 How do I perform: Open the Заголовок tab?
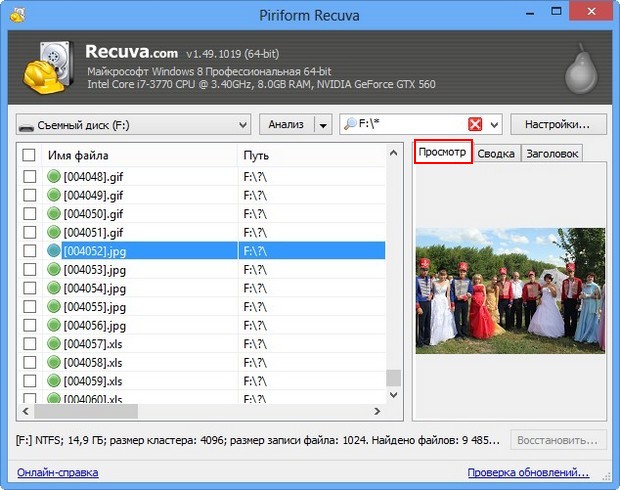click(552, 154)
